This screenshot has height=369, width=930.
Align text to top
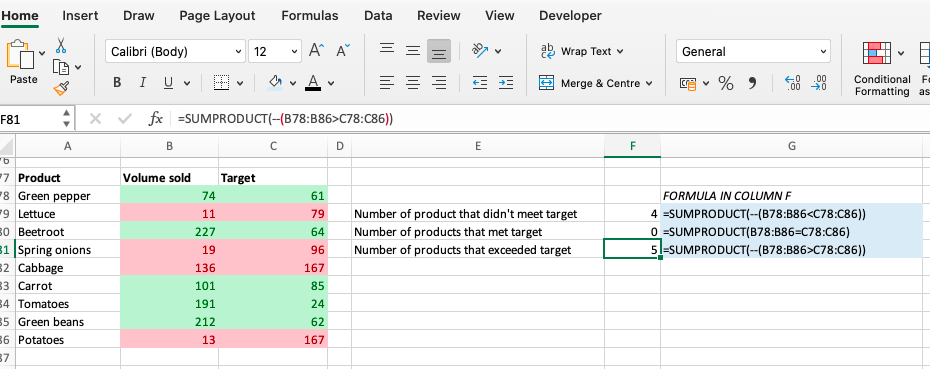tap(387, 49)
